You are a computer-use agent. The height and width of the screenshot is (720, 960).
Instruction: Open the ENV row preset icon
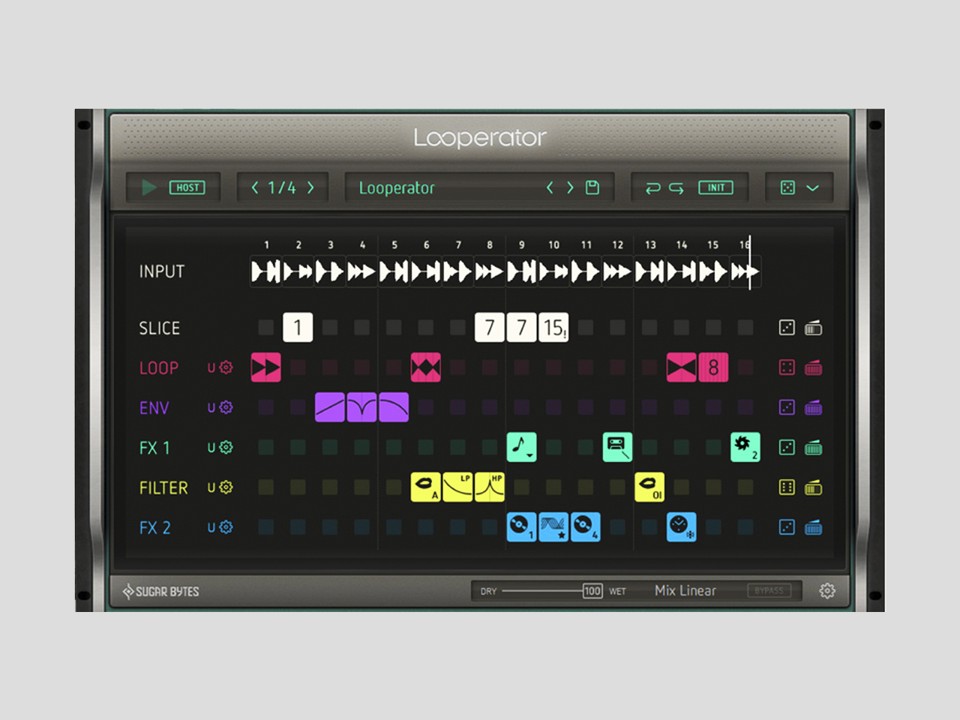point(813,408)
